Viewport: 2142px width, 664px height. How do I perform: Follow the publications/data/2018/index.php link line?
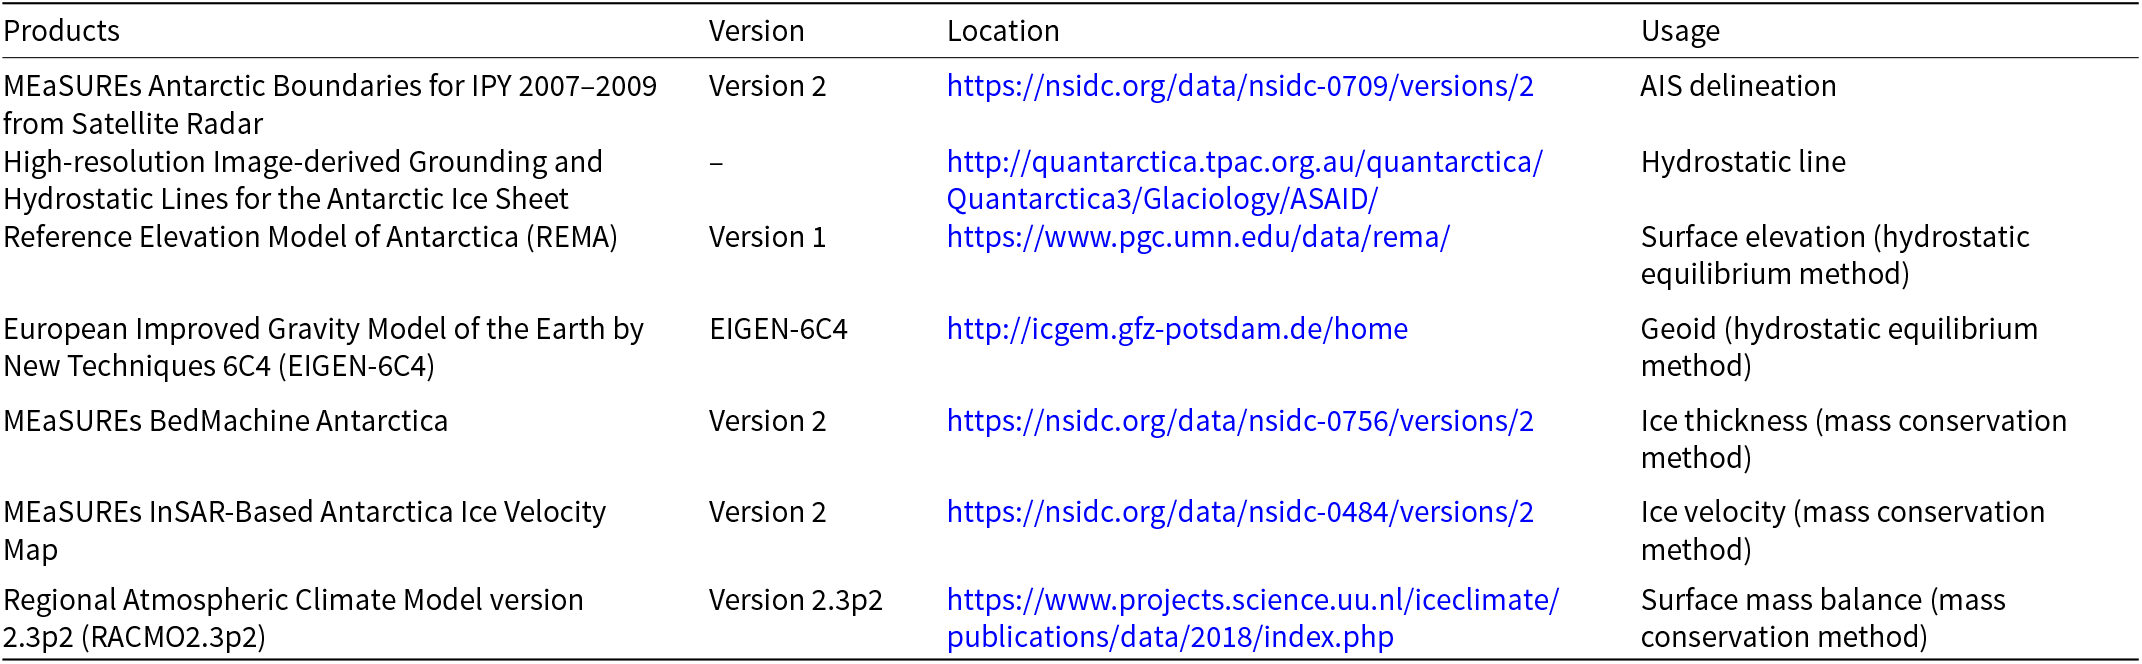(1170, 637)
